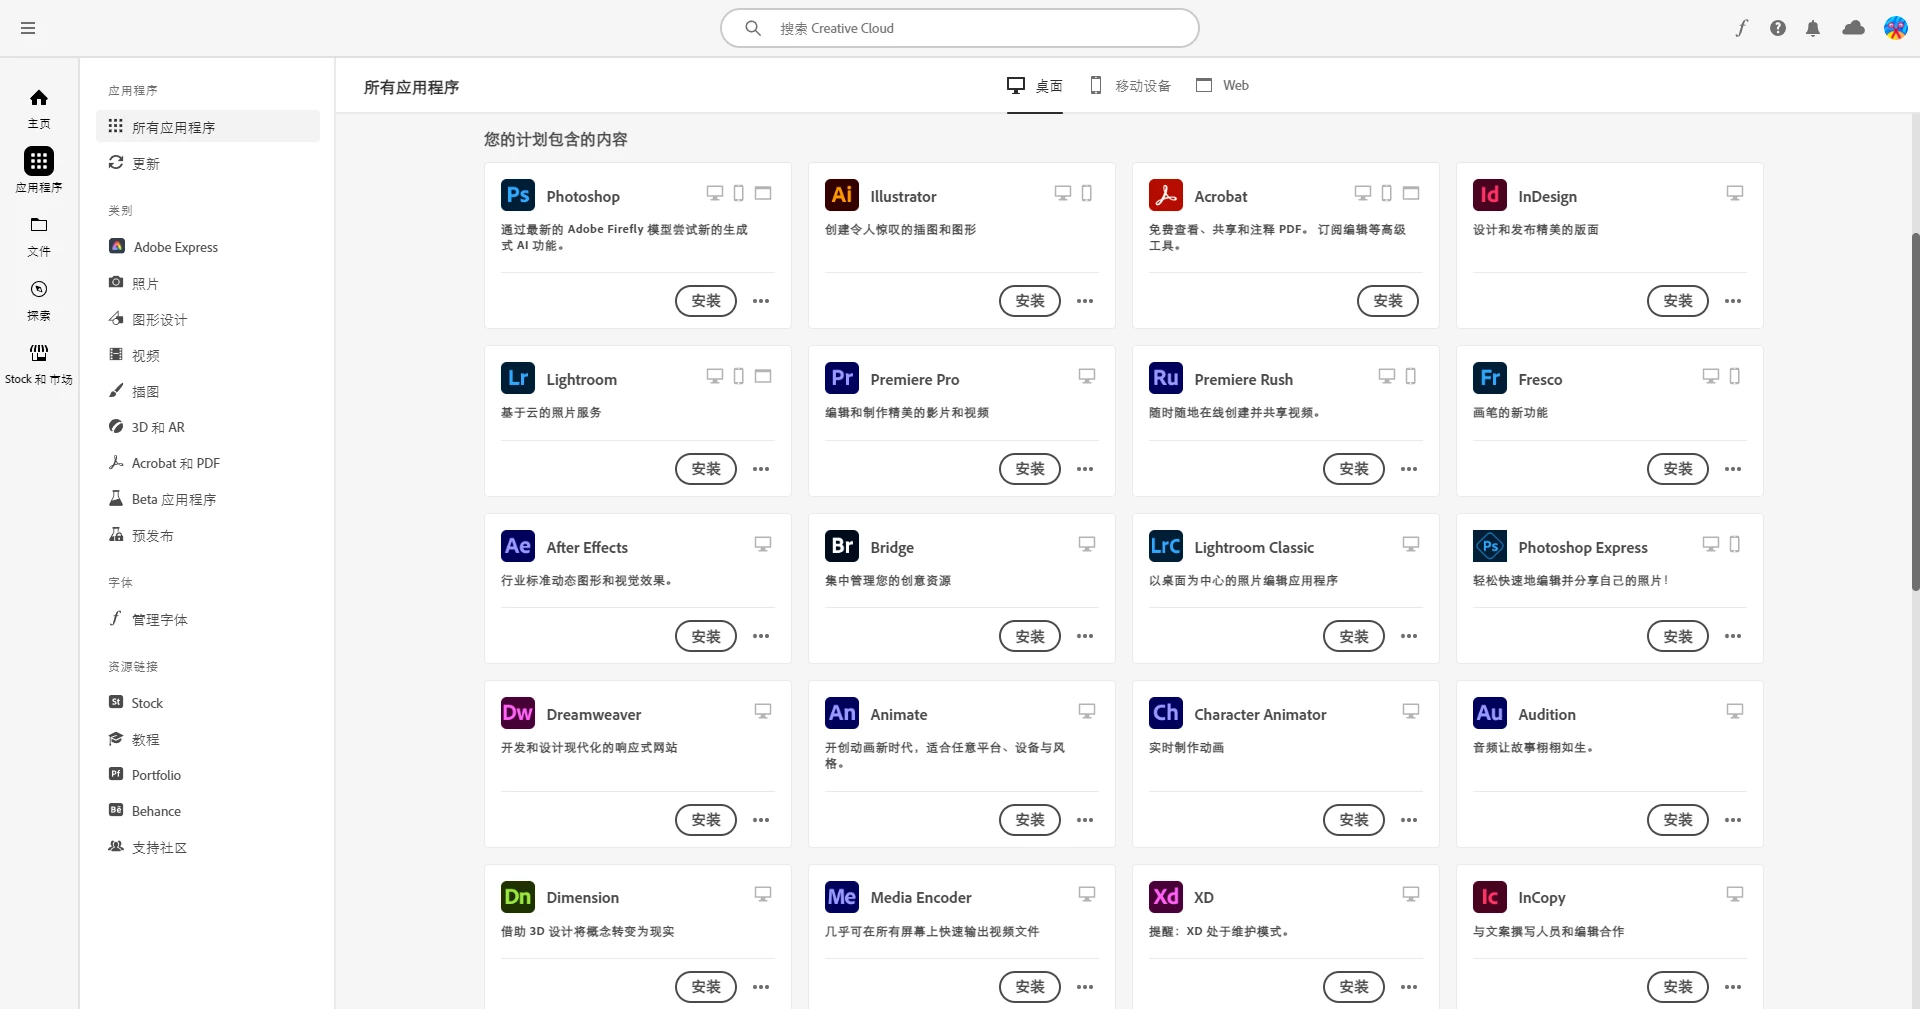Install Photoshop Express with 安装 button
The image size is (1920, 1009).
1678,636
